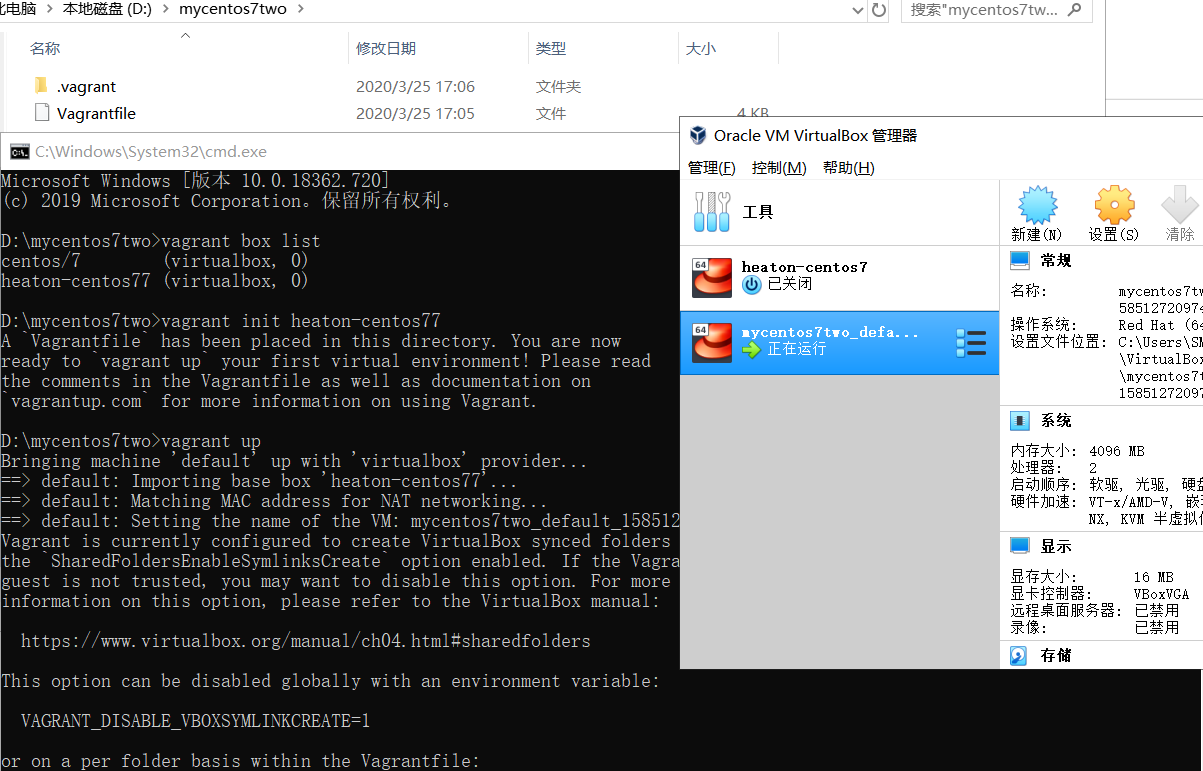Sort files by 大小 column header
The width and height of the screenshot is (1203, 771).
click(x=701, y=48)
